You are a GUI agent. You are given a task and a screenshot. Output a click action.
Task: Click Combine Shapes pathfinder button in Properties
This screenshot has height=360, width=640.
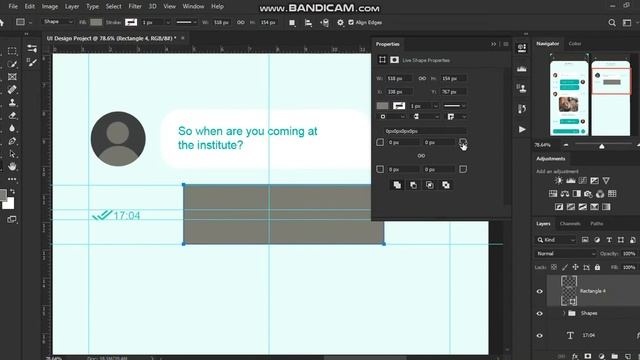coord(397,185)
